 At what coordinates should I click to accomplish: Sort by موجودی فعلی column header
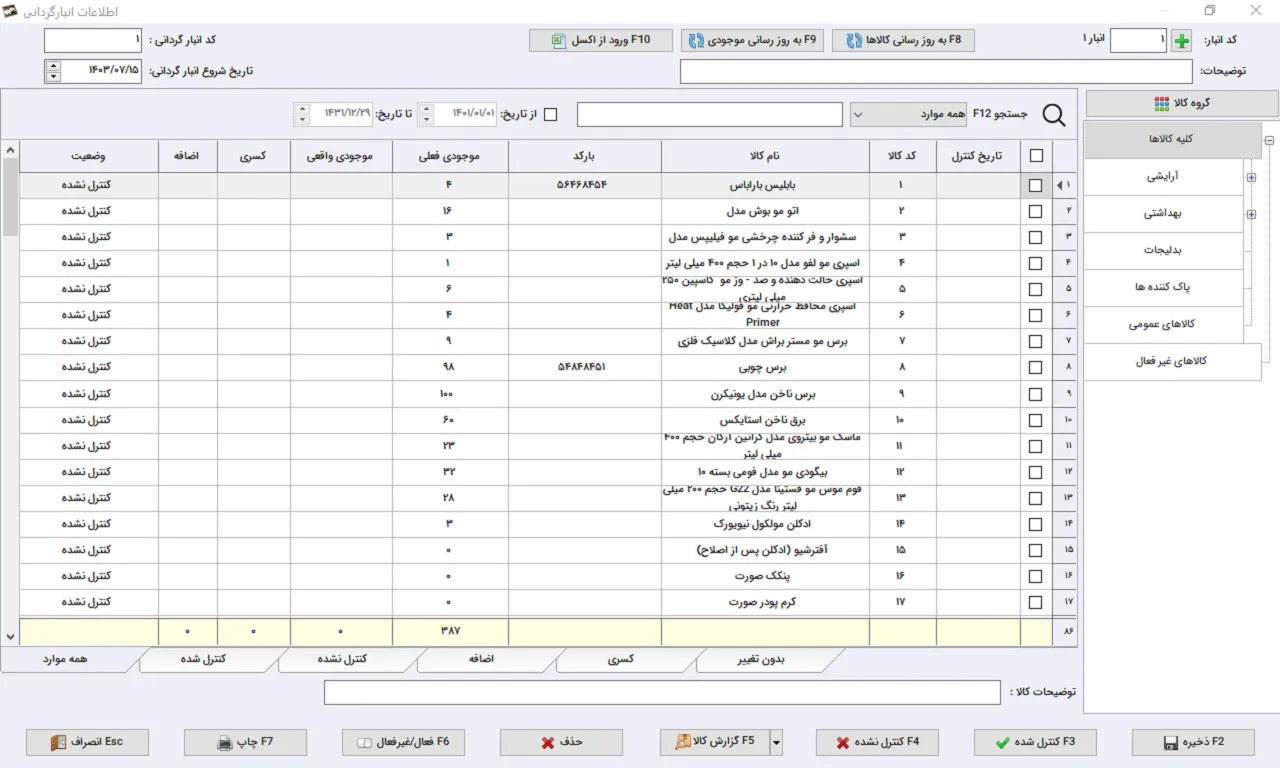[450, 156]
